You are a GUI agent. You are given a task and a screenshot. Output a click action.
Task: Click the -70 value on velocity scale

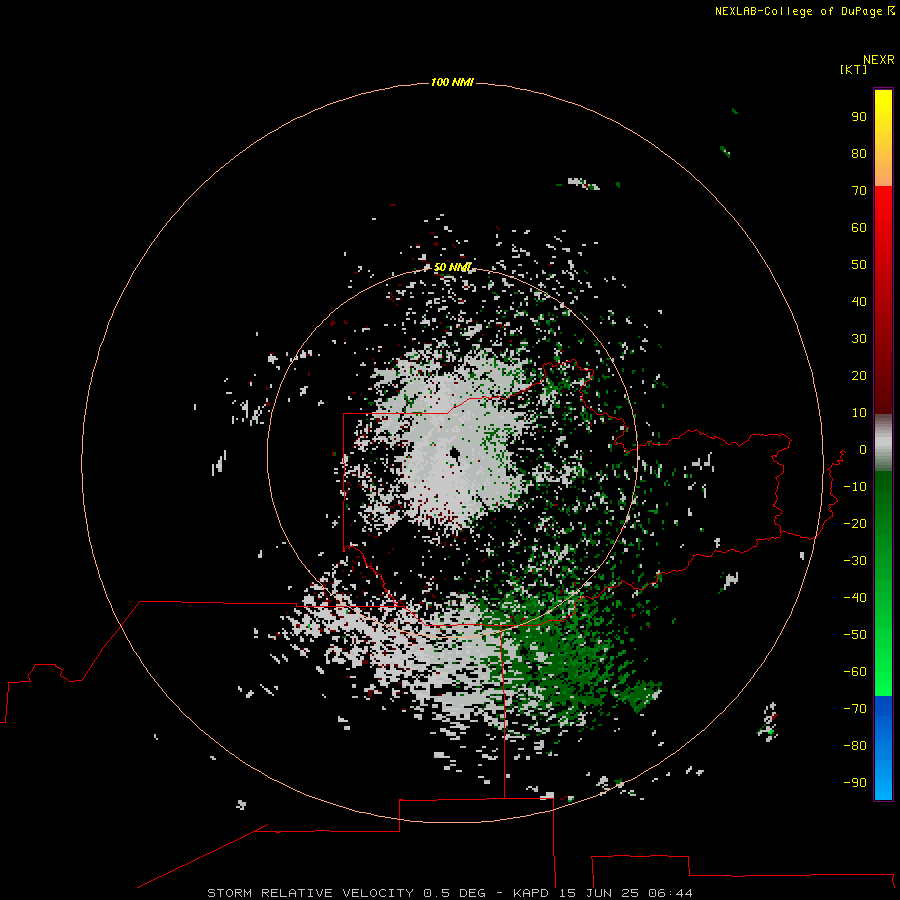[855, 709]
